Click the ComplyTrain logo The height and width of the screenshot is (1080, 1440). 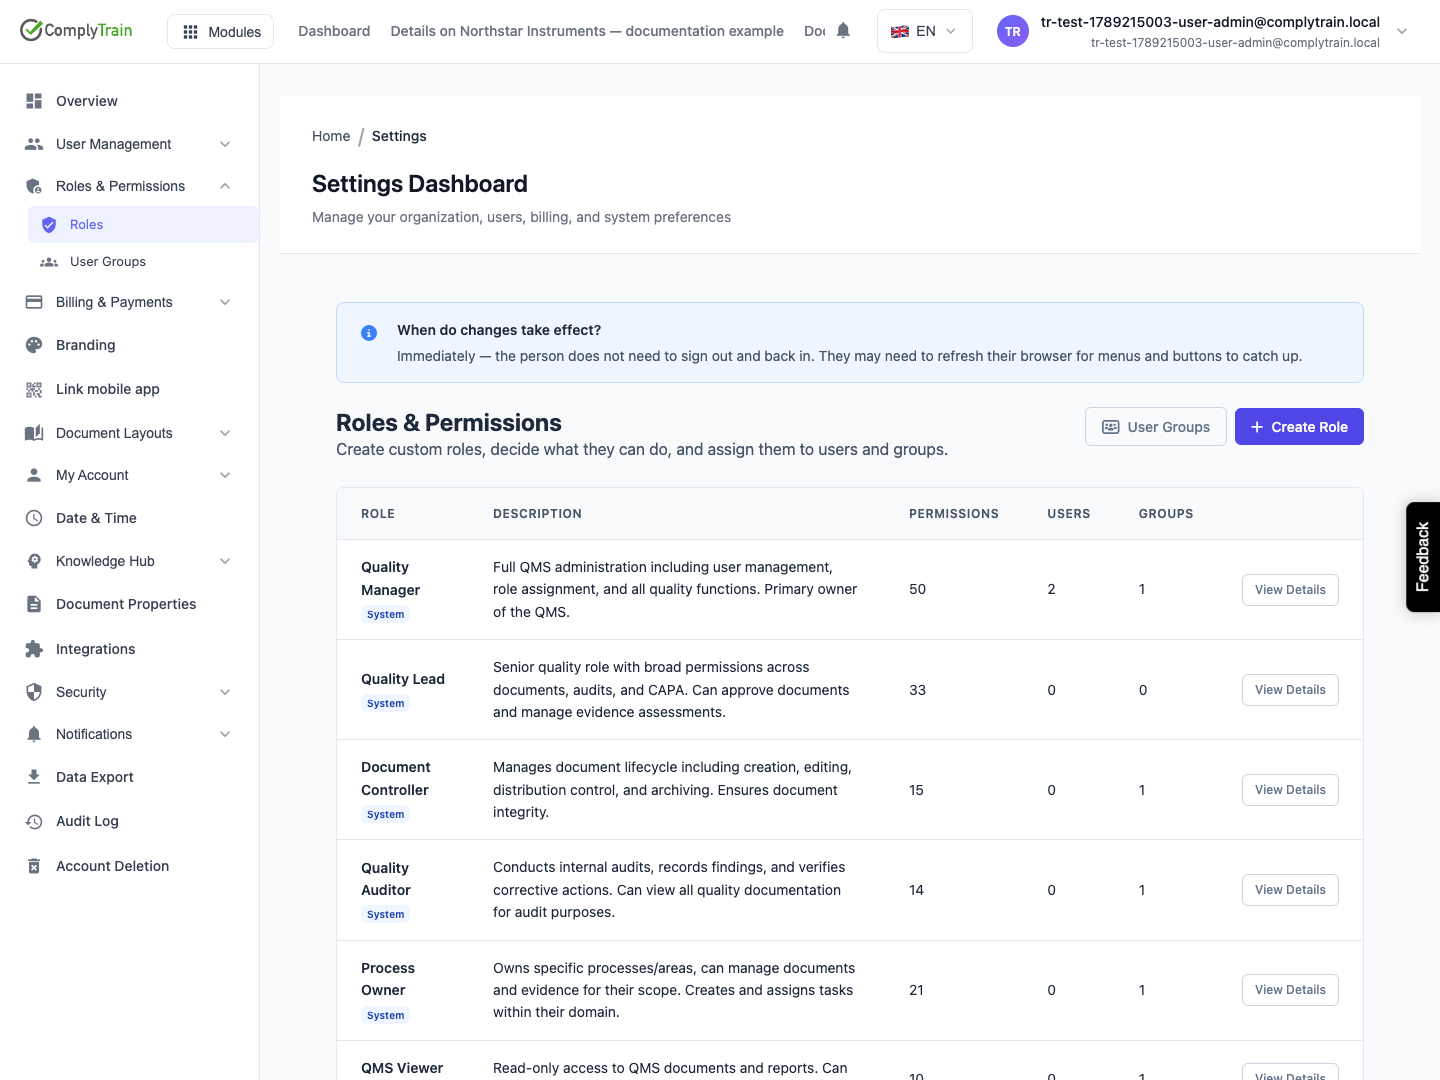[x=76, y=30]
